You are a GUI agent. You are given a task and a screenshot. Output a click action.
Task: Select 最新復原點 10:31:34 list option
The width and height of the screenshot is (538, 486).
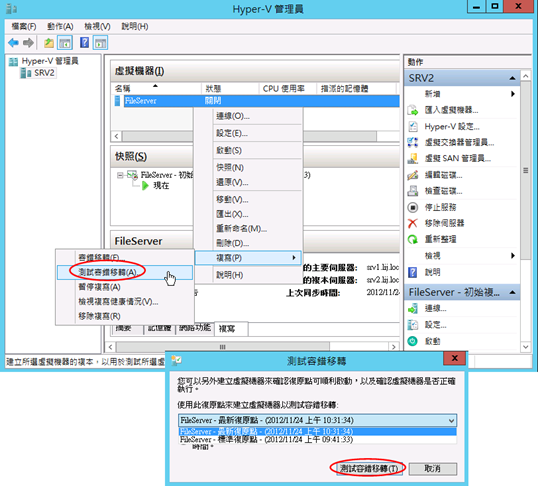pos(317,431)
